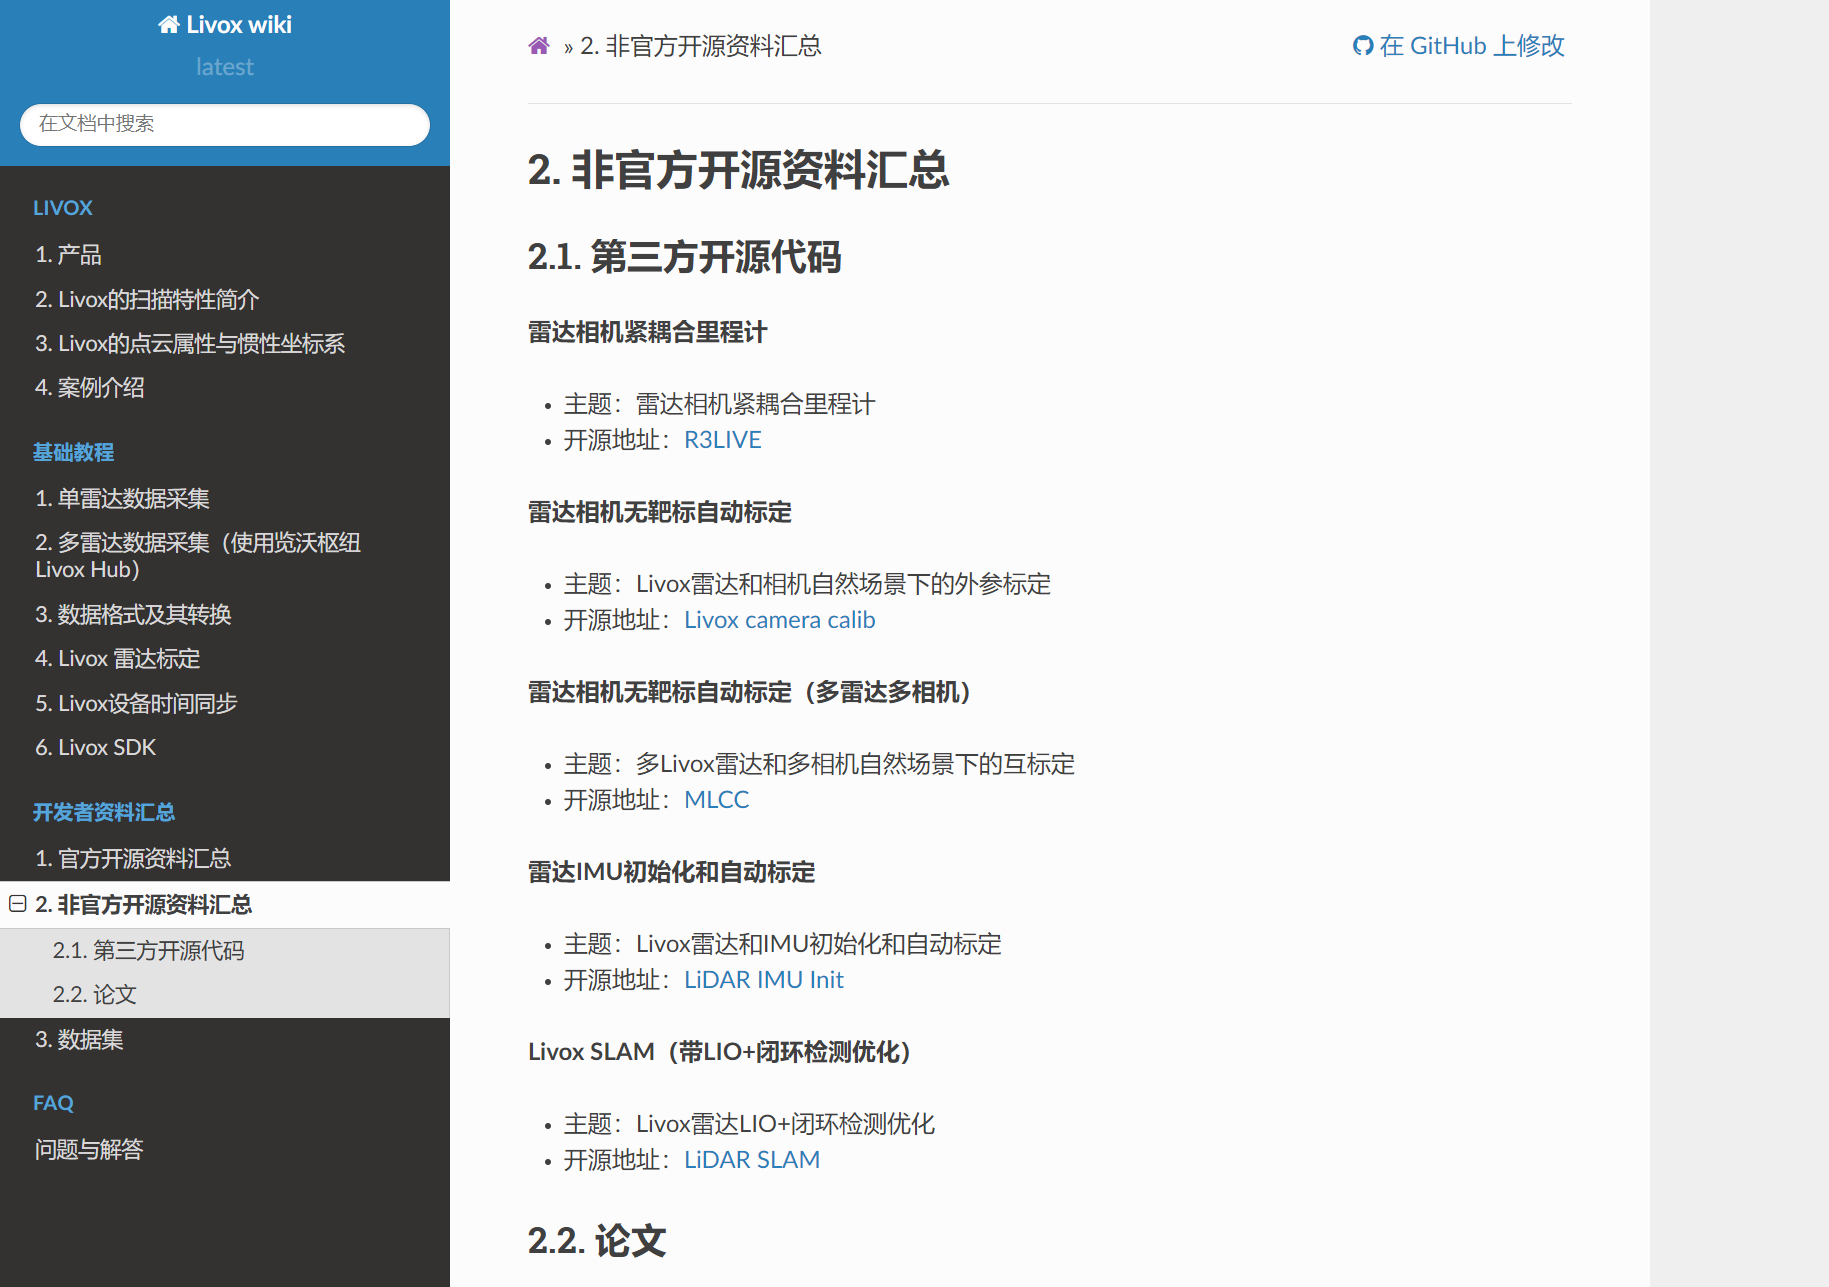The height and width of the screenshot is (1287, 1829).
Task: Open the LiDAR IMU Init link
Action: tap(764, 980)
